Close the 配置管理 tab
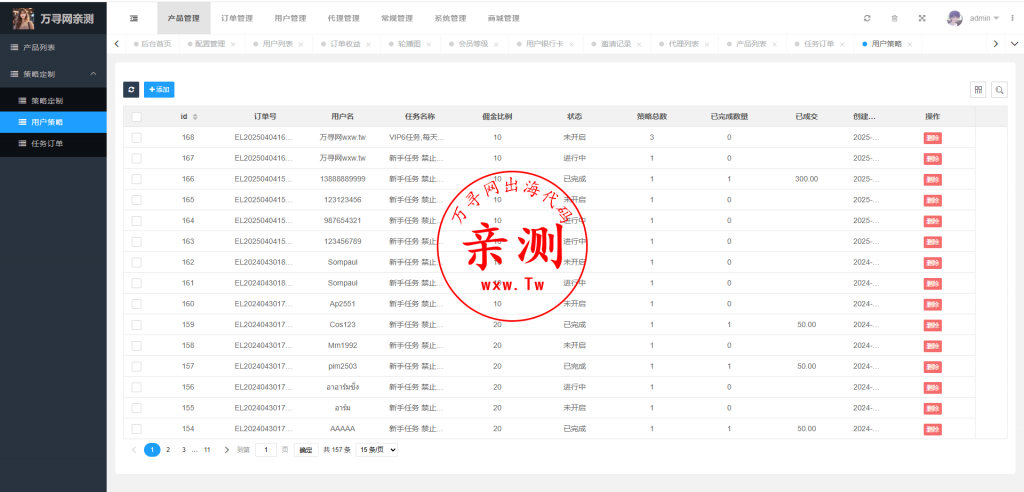This screenshot has width=1024, height=492. tap(233, 44)
